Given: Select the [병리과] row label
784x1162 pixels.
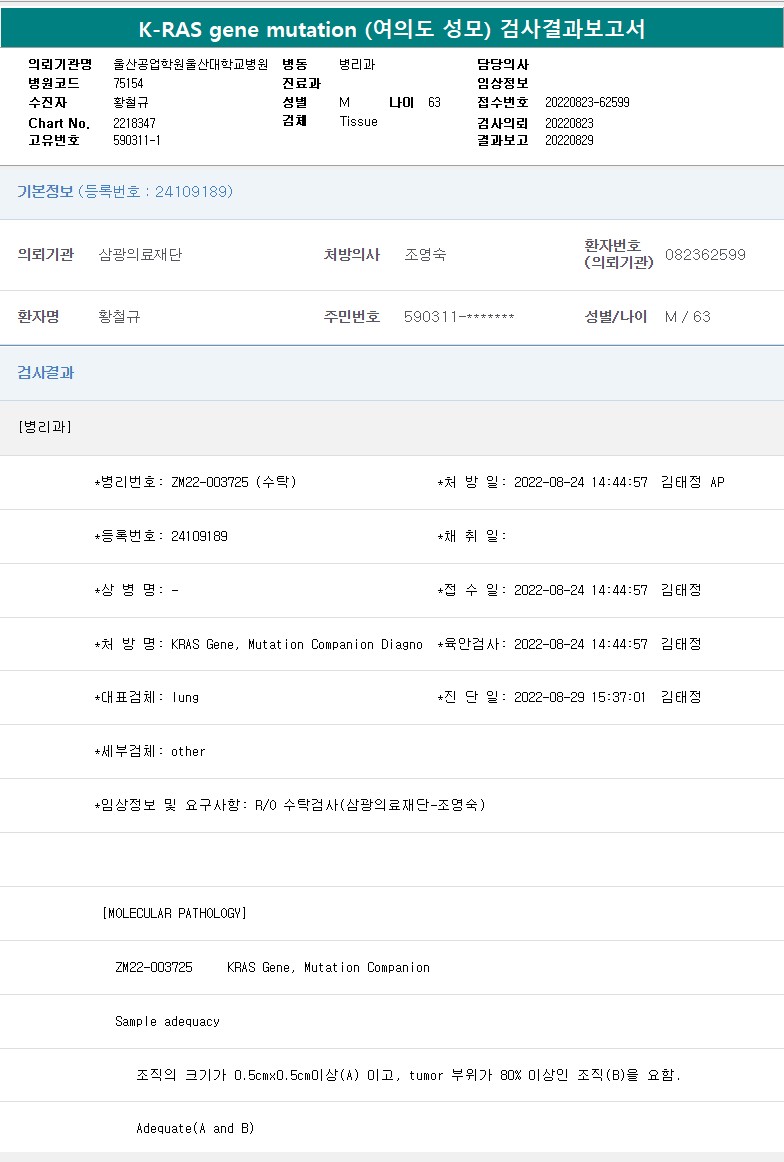Looking at the screenshot, I should [44, 427].
